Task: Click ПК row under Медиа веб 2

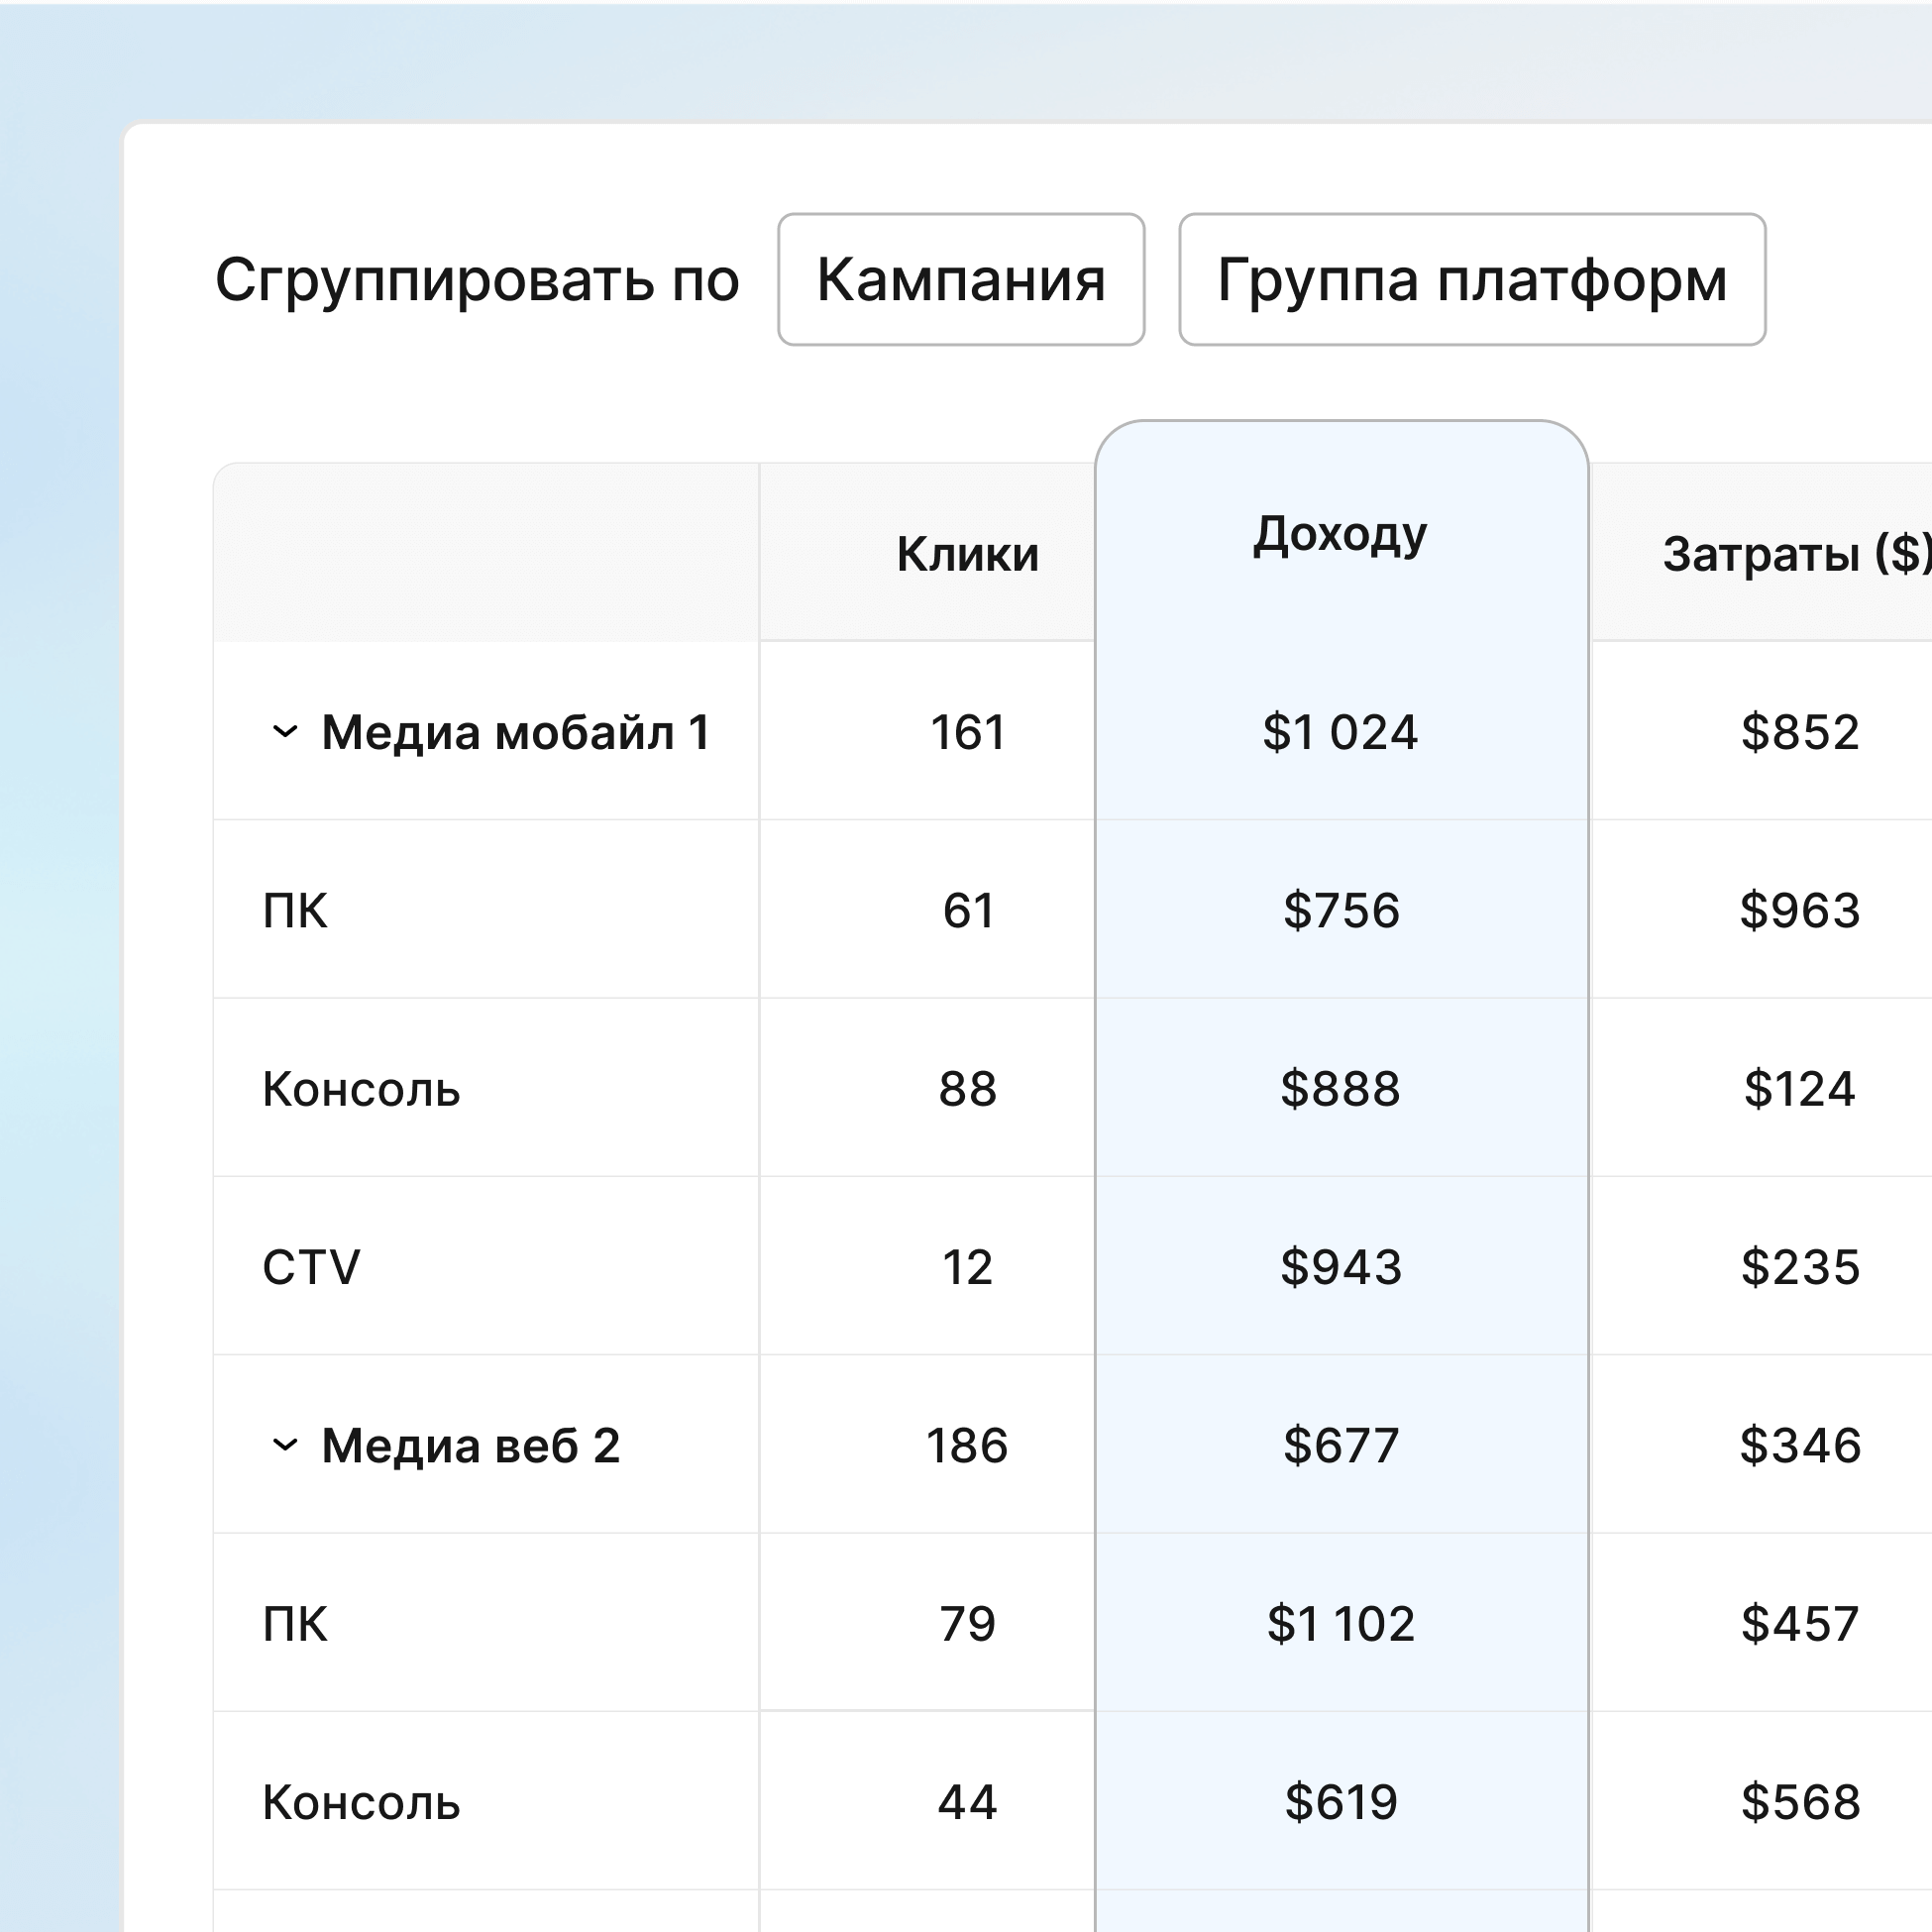Action: pyautogui.click(x=295, y=1623)
